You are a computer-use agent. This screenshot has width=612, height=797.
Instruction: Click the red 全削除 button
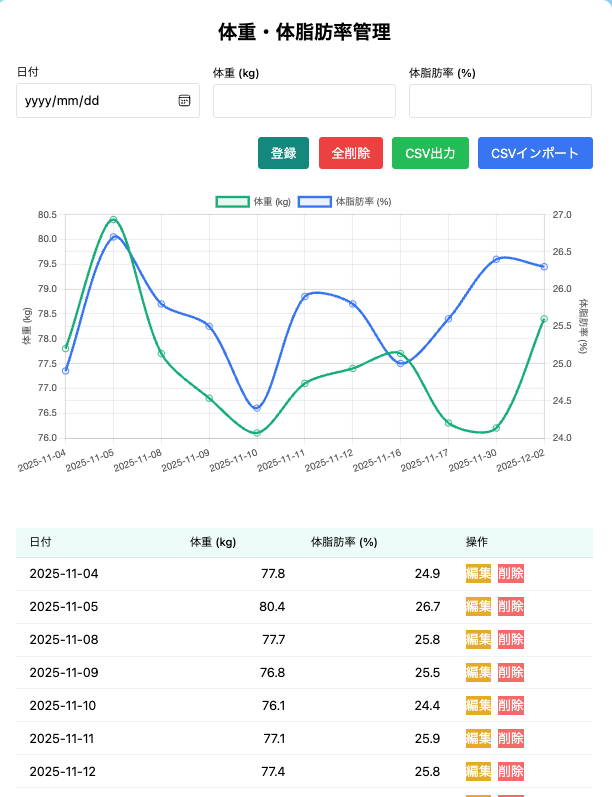point(351,153)
